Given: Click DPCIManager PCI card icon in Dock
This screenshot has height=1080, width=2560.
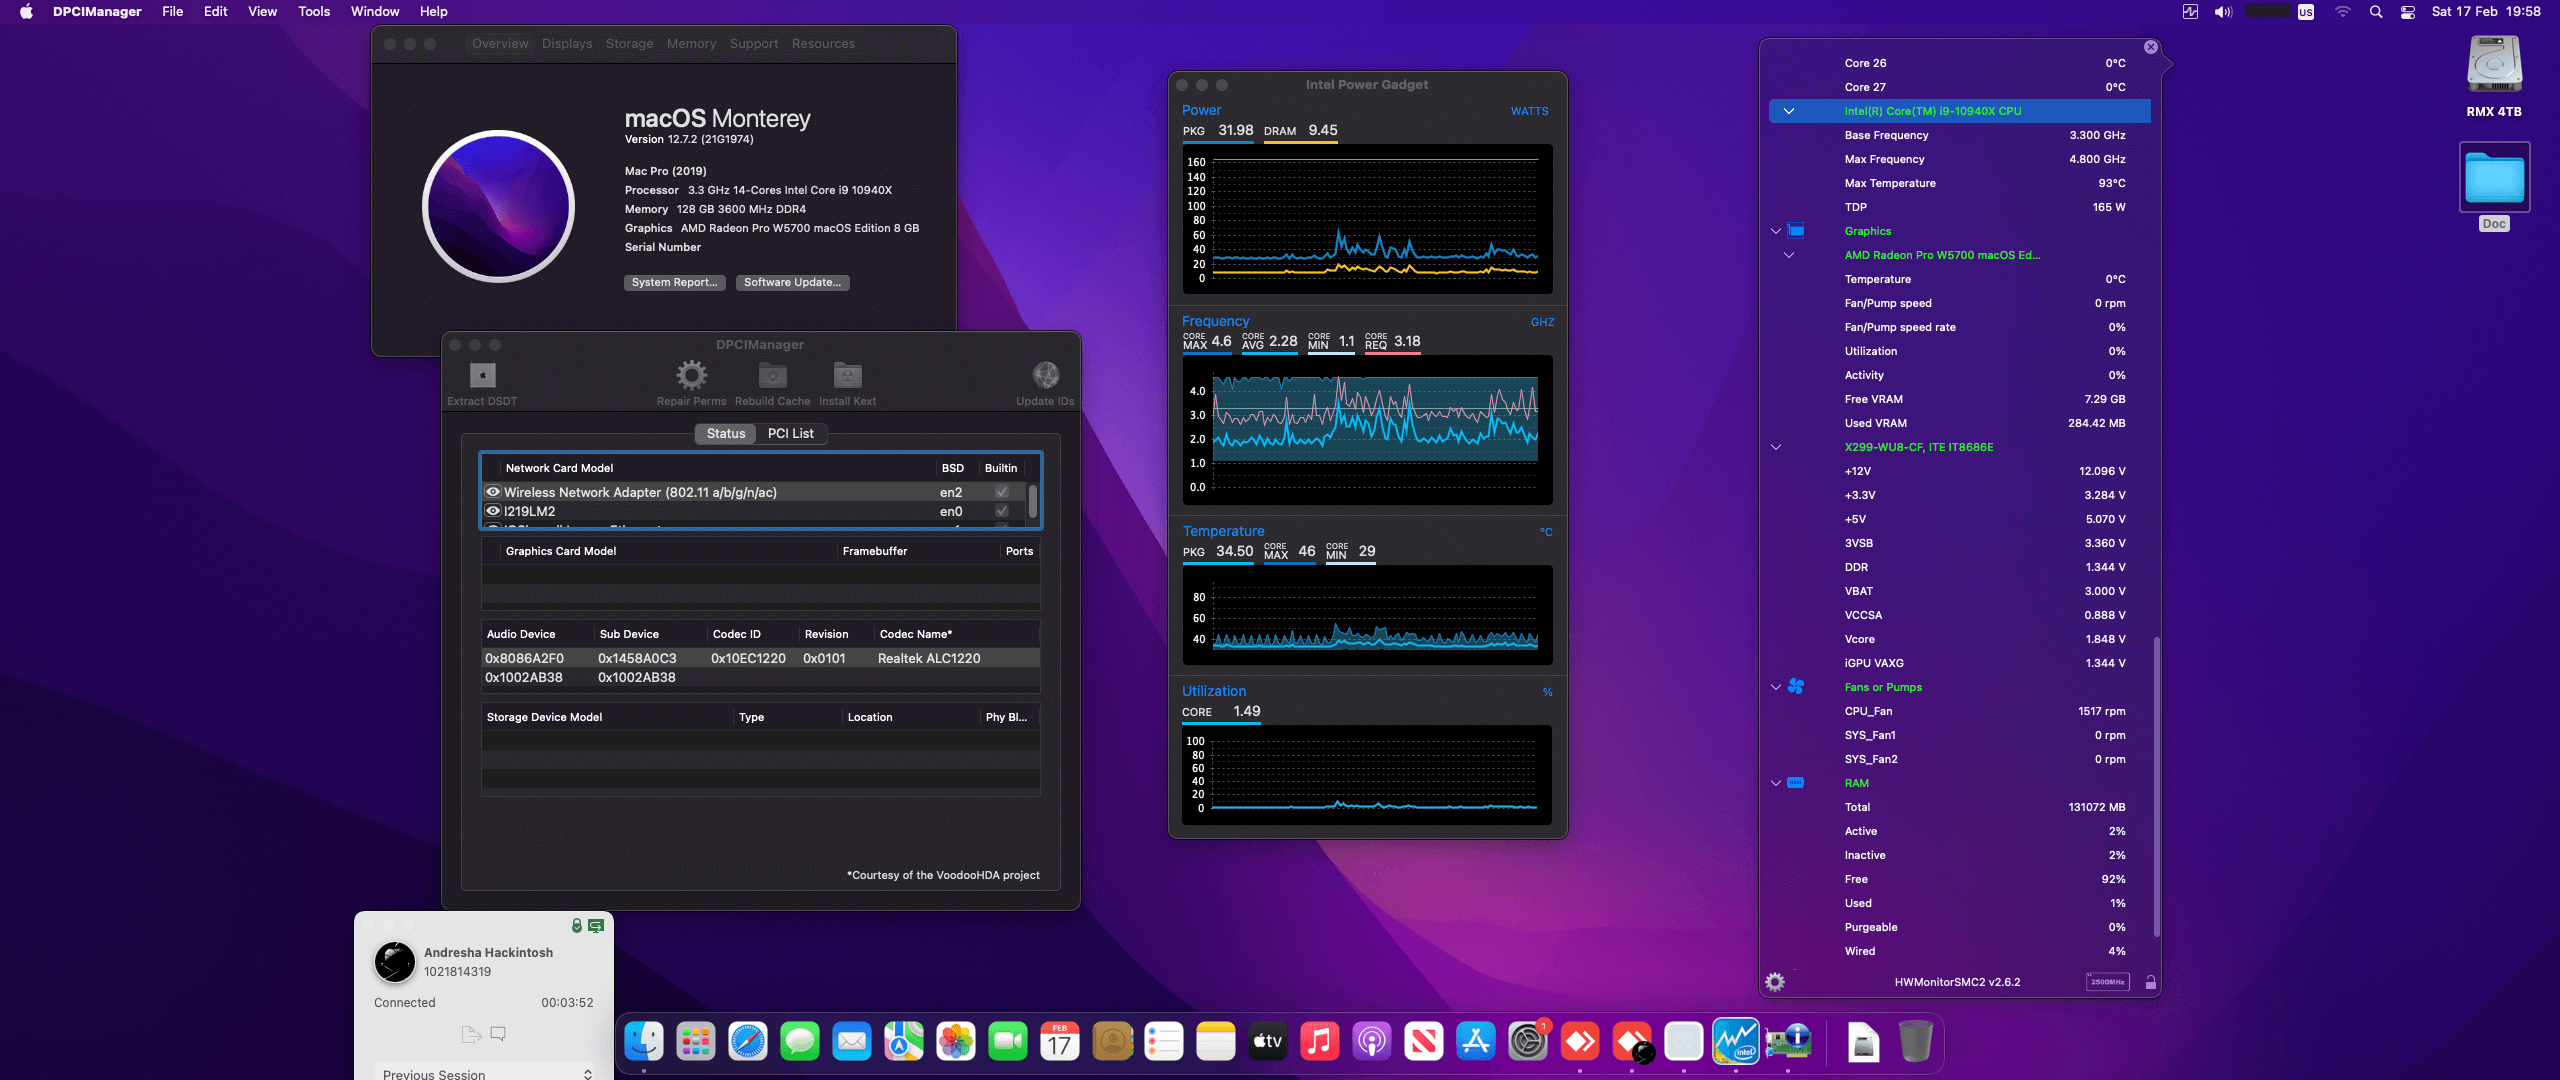Looking at the screenshot, I should [x=1788, y=1042].
